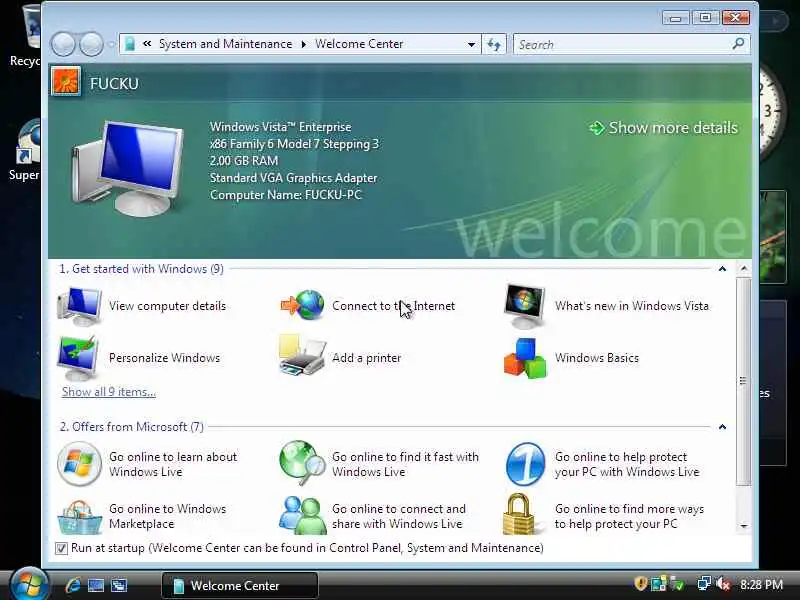Click Show more details link
Viewport: 800px width, 600px height.
tap(663, 128)
